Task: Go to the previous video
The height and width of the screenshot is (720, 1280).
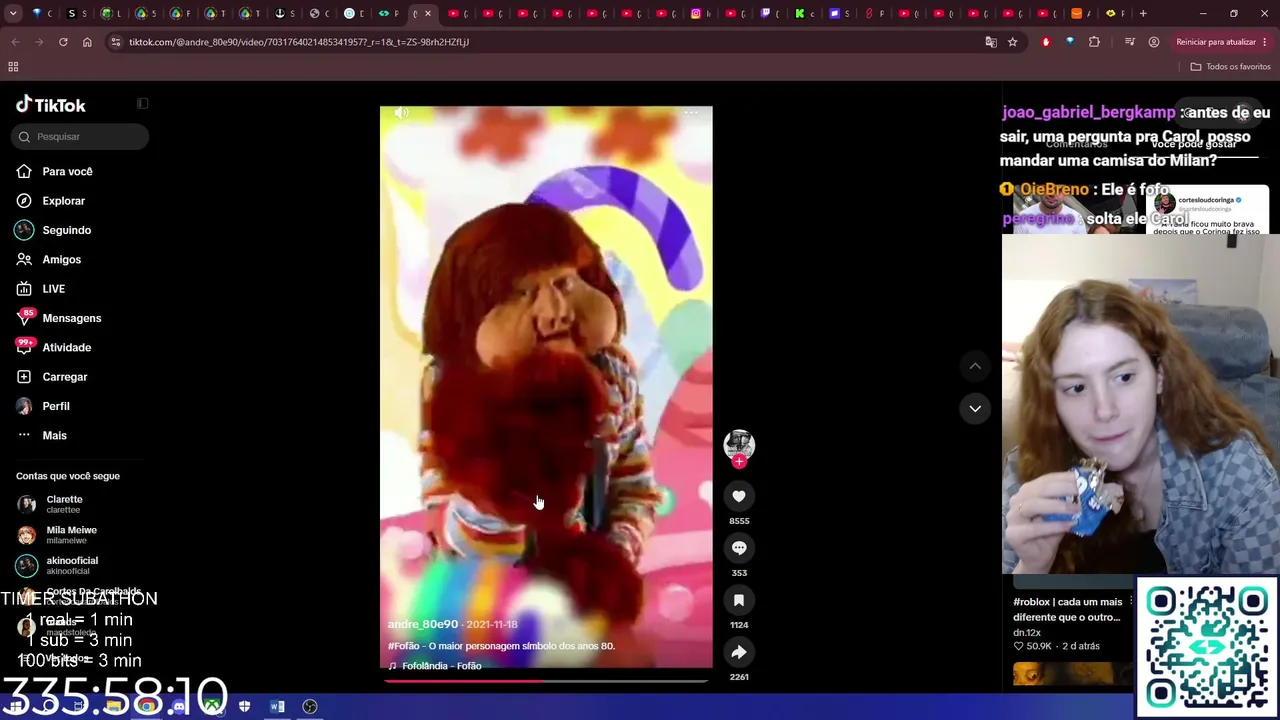Action: pos(975,366)
